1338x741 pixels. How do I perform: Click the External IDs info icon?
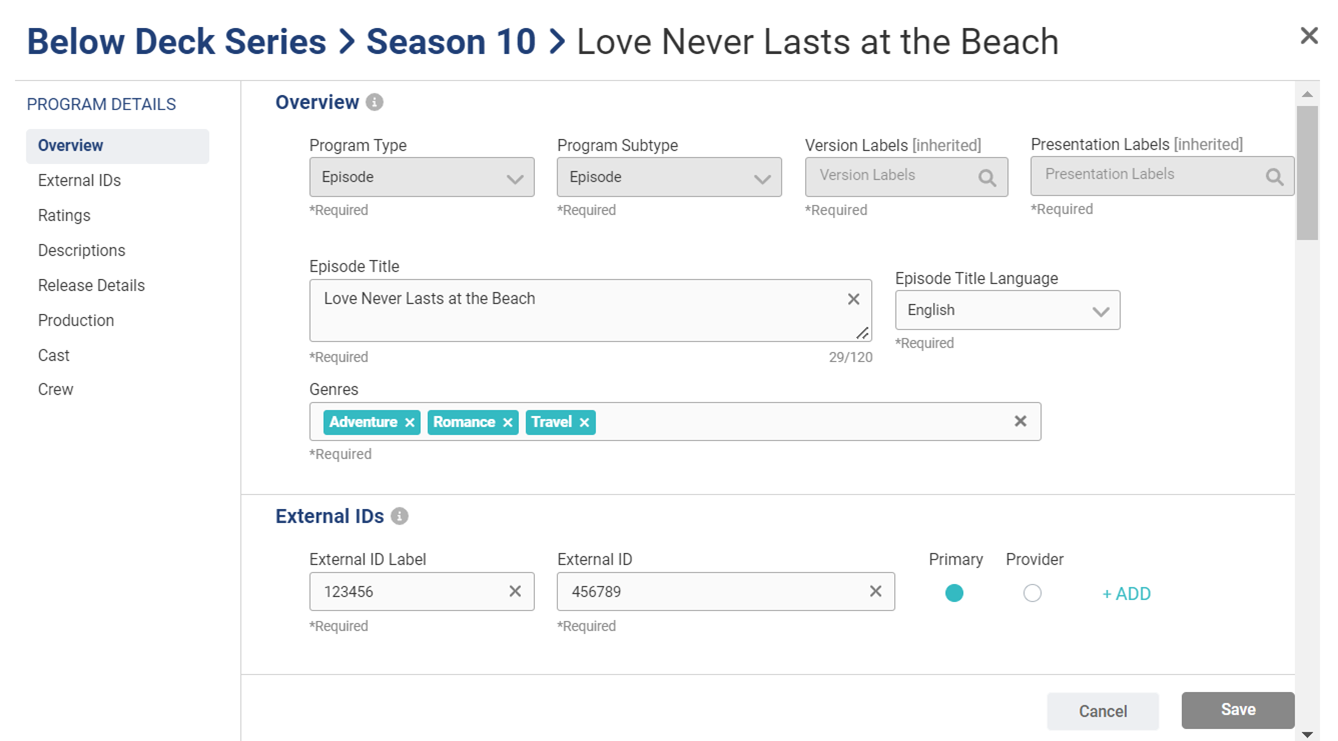(x=399, y=516)
